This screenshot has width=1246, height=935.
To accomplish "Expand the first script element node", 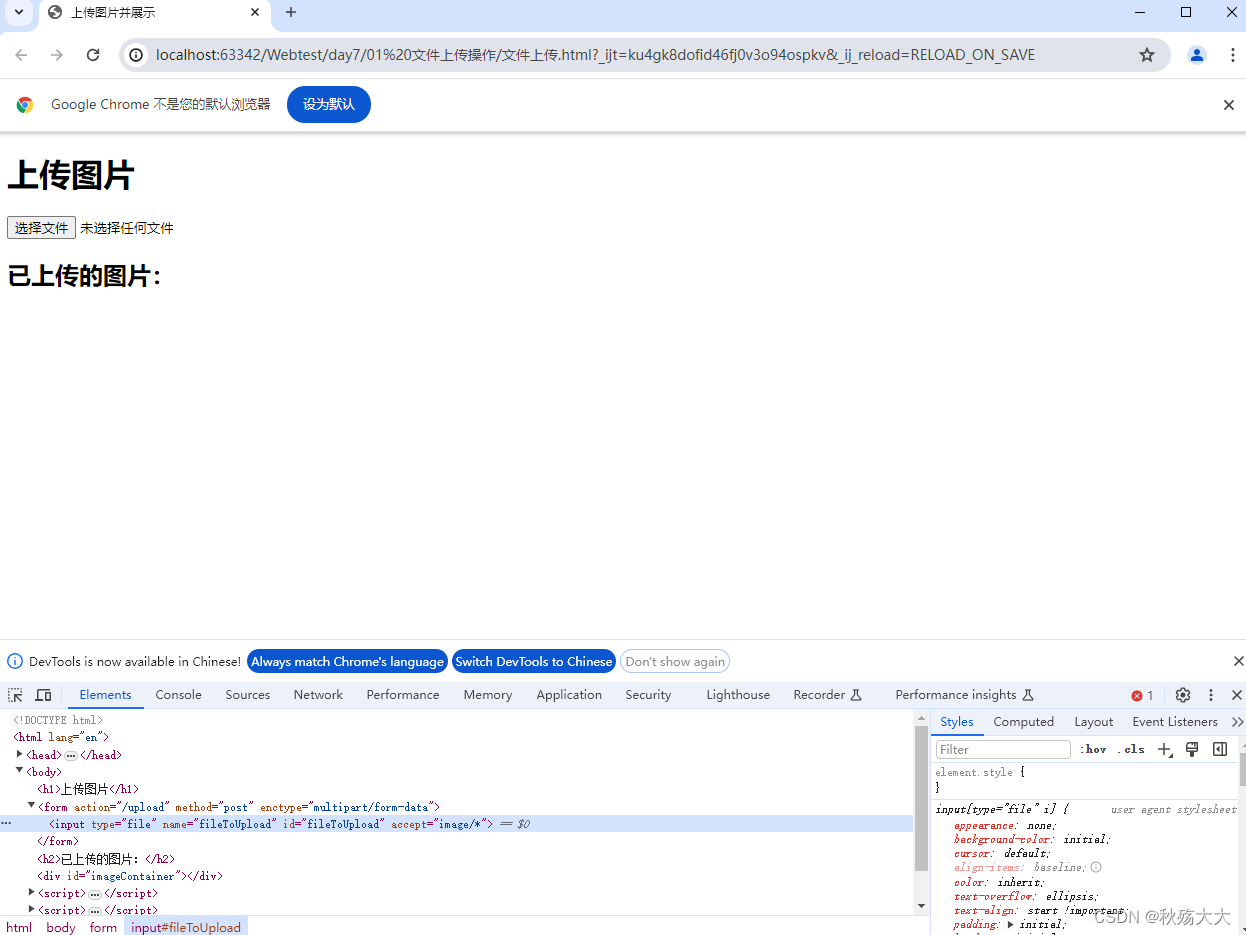I will pos(31,893).
